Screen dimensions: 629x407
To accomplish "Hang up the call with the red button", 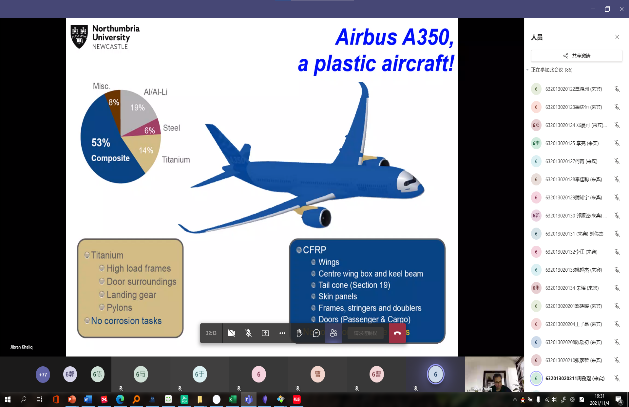I will 397,333.
